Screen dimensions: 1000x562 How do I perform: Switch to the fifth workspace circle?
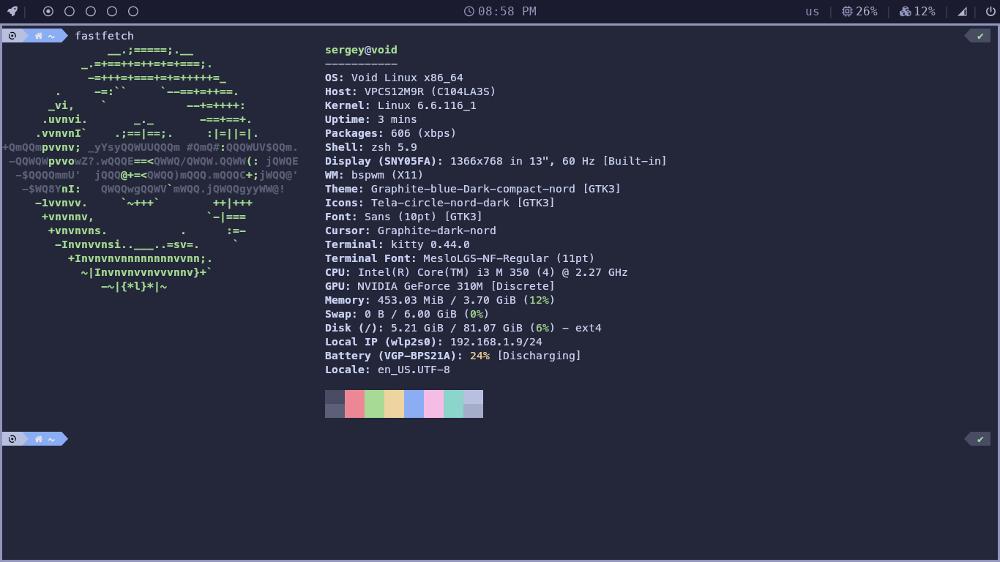pyautogui.click(x=133, y=11)
